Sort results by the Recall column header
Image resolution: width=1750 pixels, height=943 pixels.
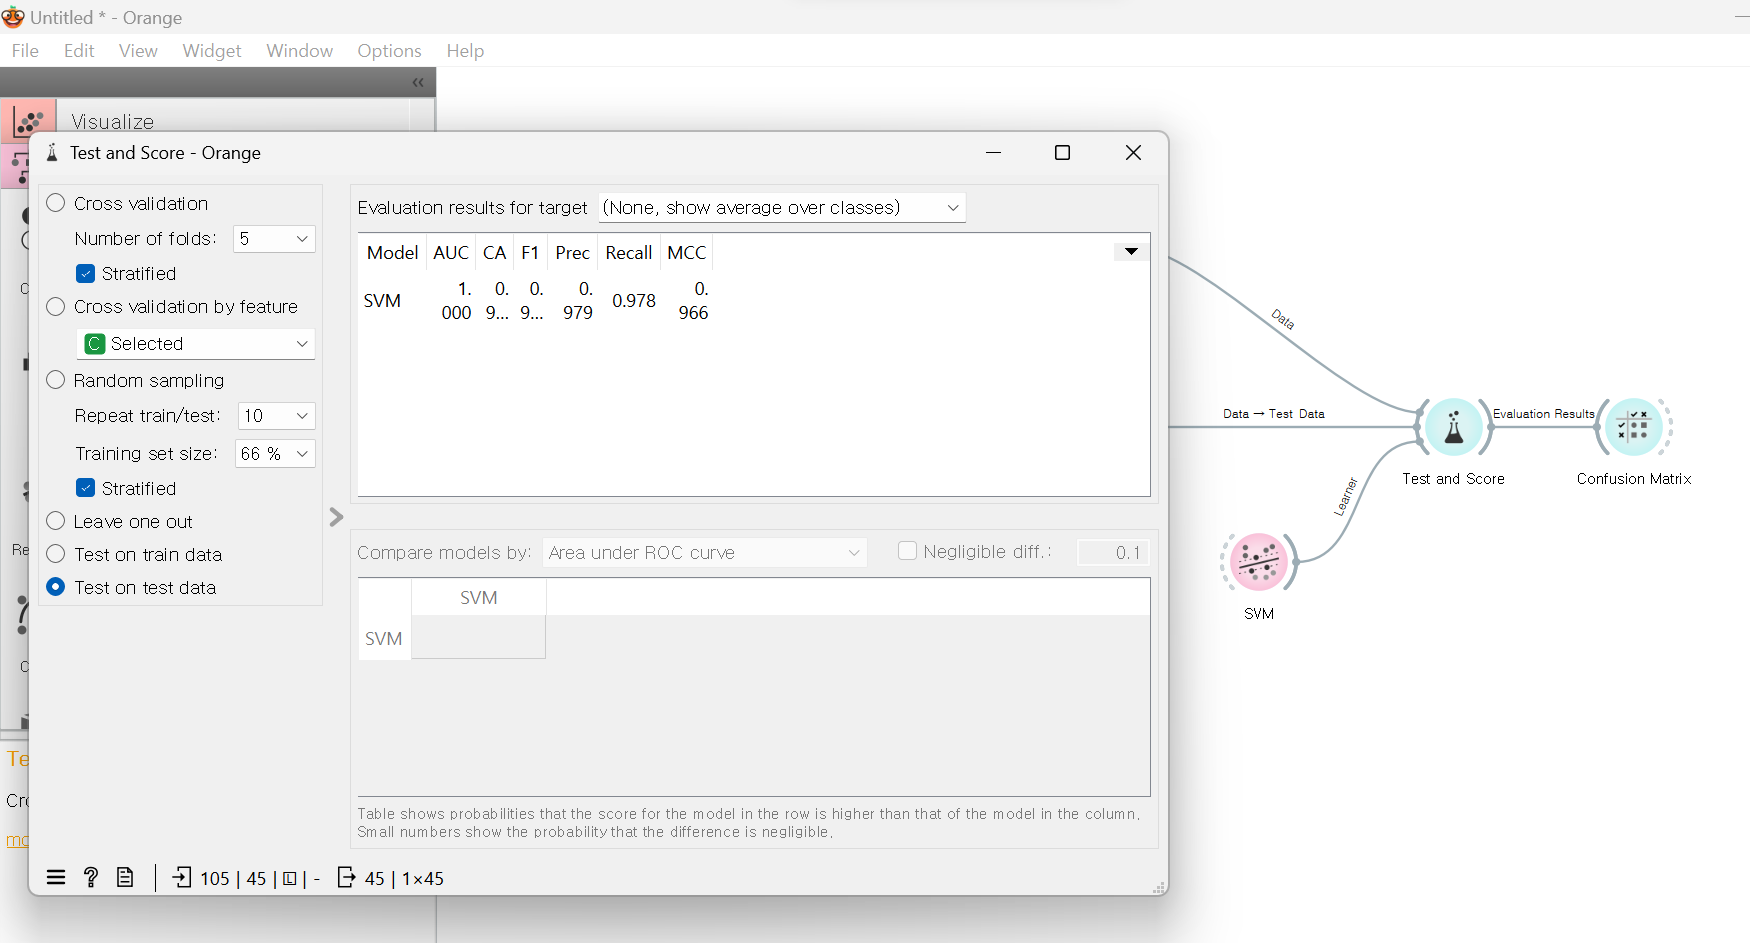point(629,253)
